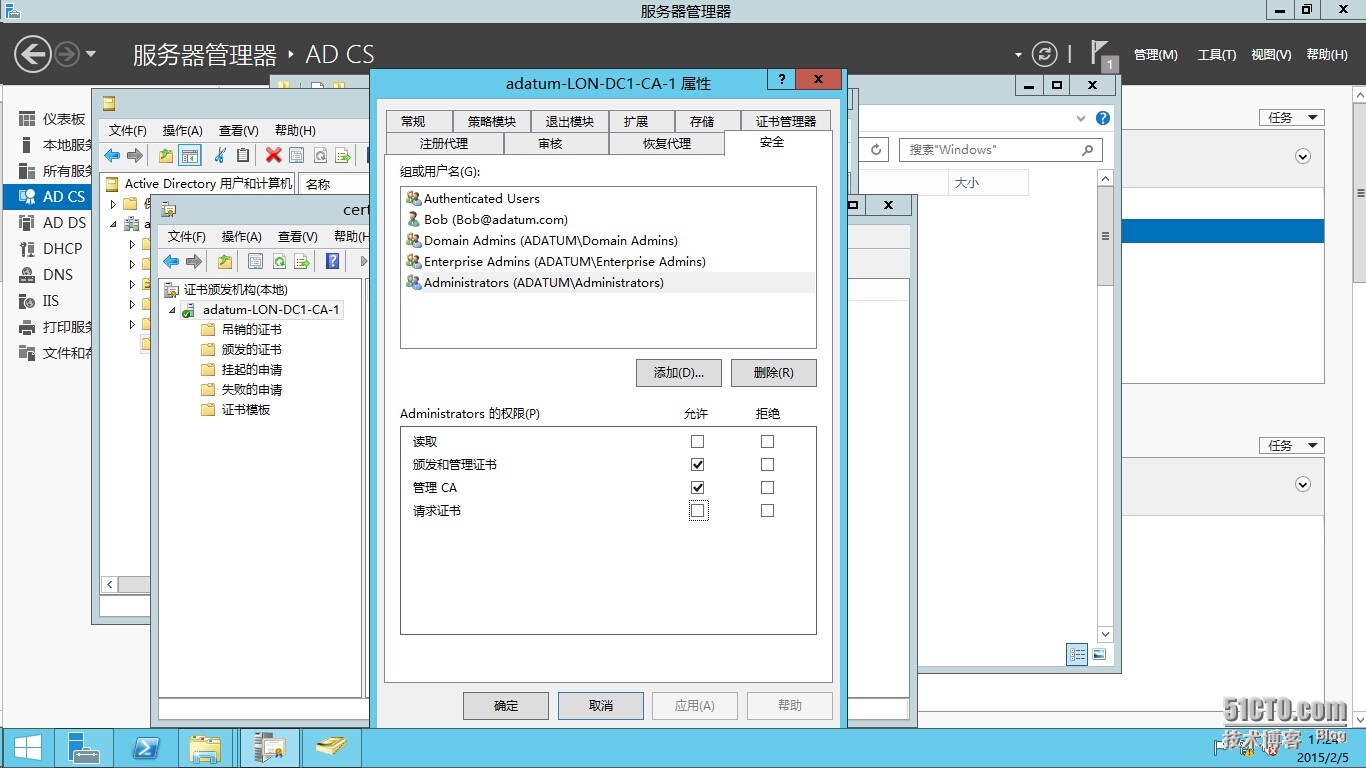Open the Server Manager notifications flag
1366x768 pixels.
click(x=1101, y=54)
